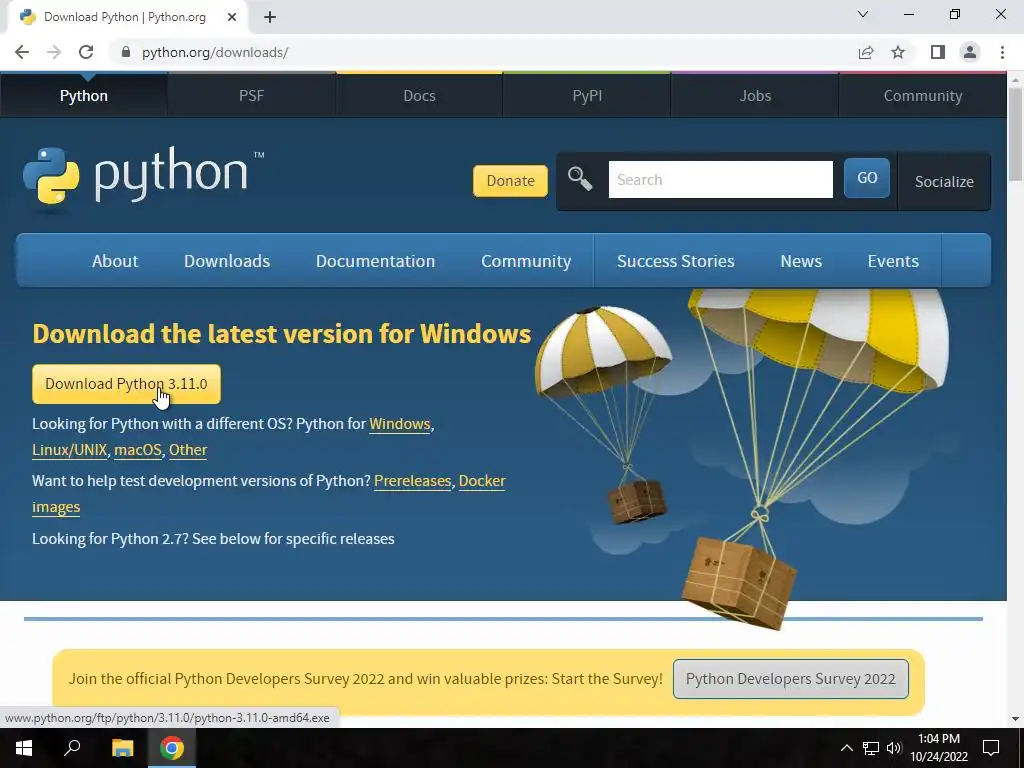
Task: Click the share page icon in address bar
Action: pyautogui.click(x=866, y=52)
